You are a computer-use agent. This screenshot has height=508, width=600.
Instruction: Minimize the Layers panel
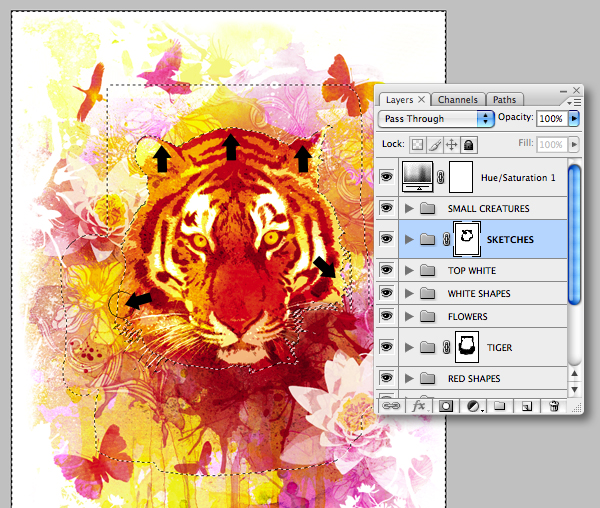[x=563, y=91]
